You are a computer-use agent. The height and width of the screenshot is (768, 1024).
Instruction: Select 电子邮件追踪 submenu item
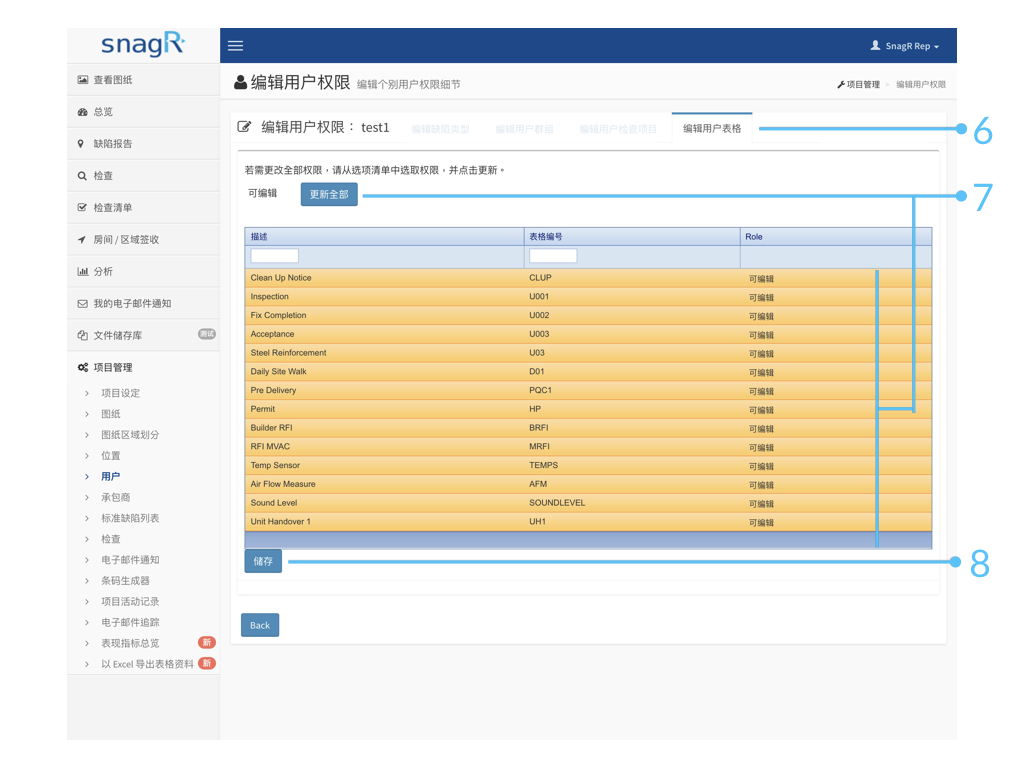click(130, 623)
